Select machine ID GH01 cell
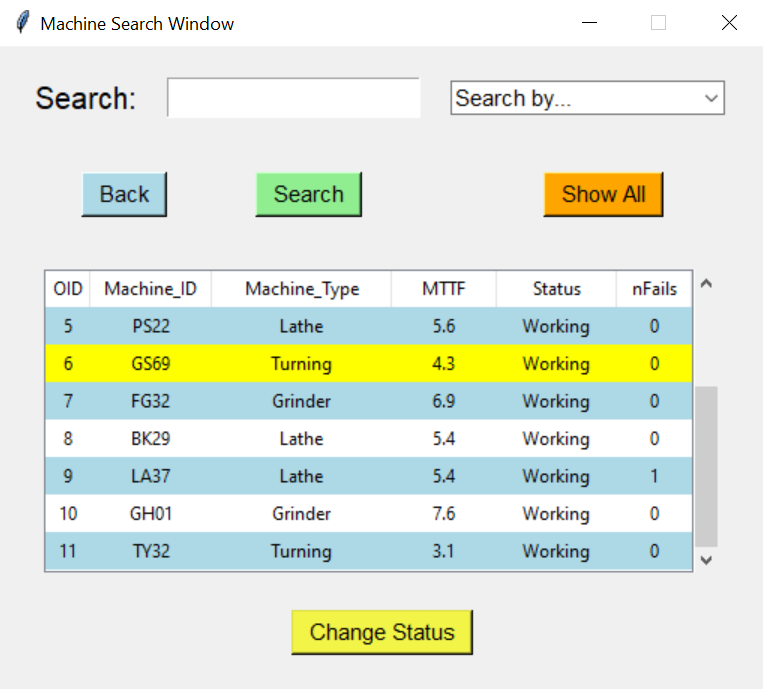 pos(151,513)
